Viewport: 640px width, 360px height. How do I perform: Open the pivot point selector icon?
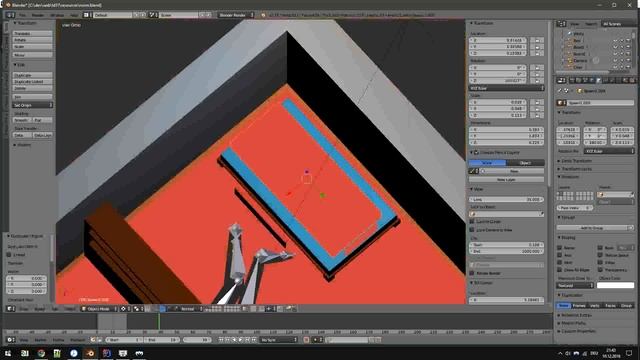click(x=137, y=309)
